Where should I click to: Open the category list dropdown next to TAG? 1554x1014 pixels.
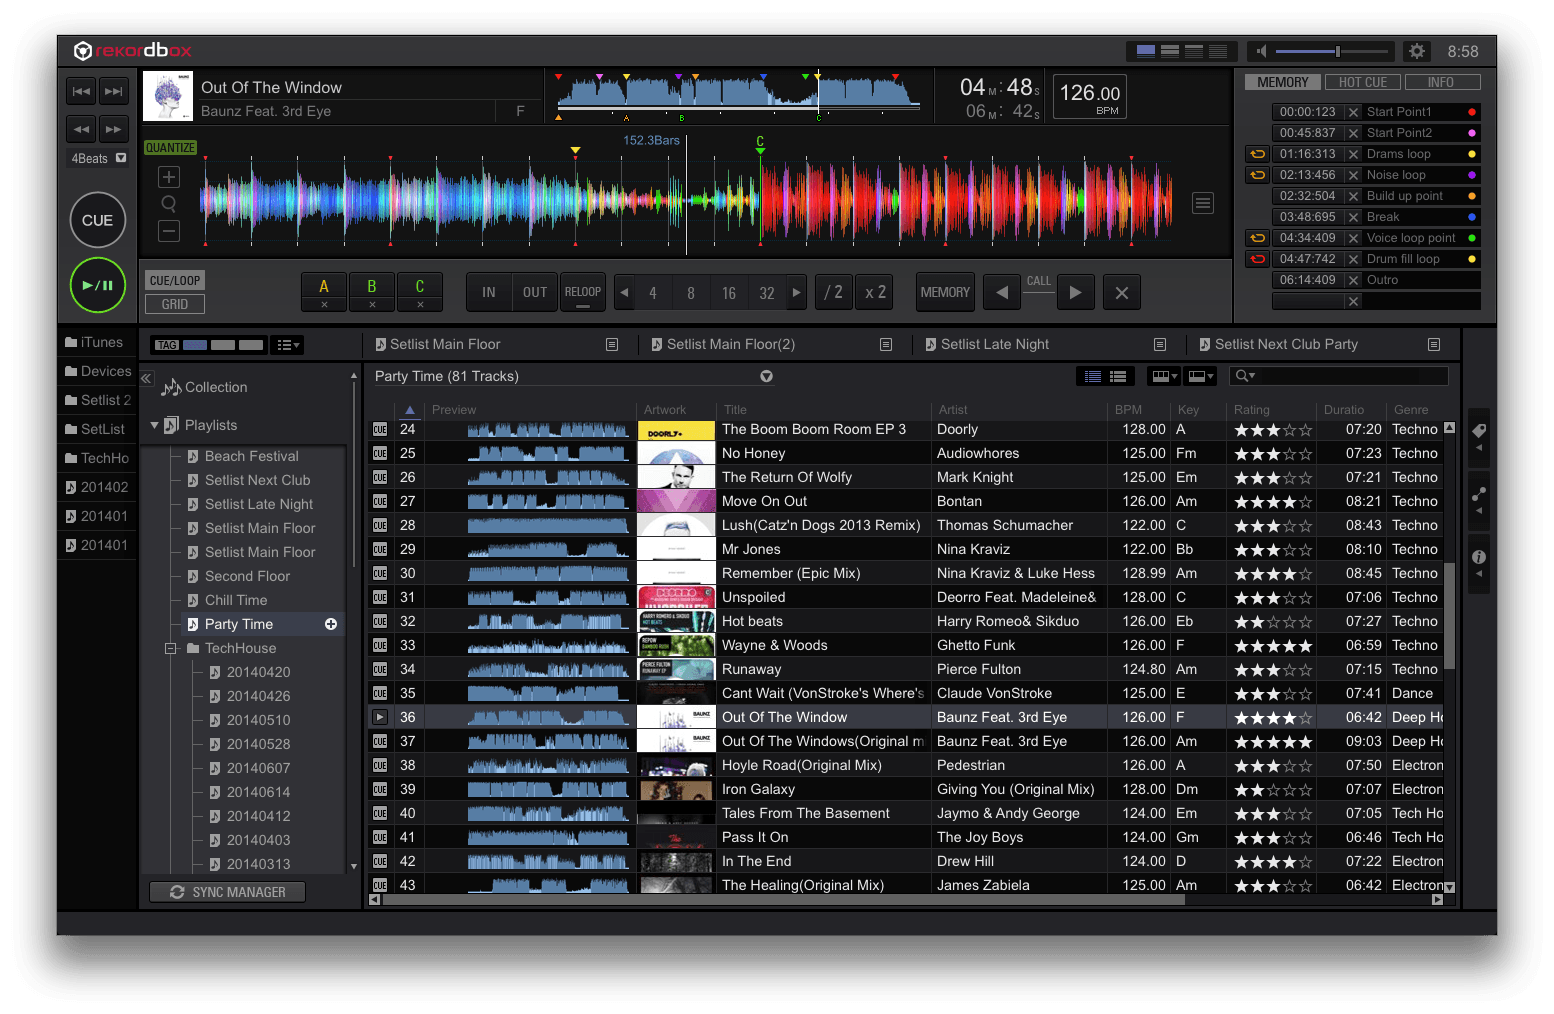click(287, 345)
